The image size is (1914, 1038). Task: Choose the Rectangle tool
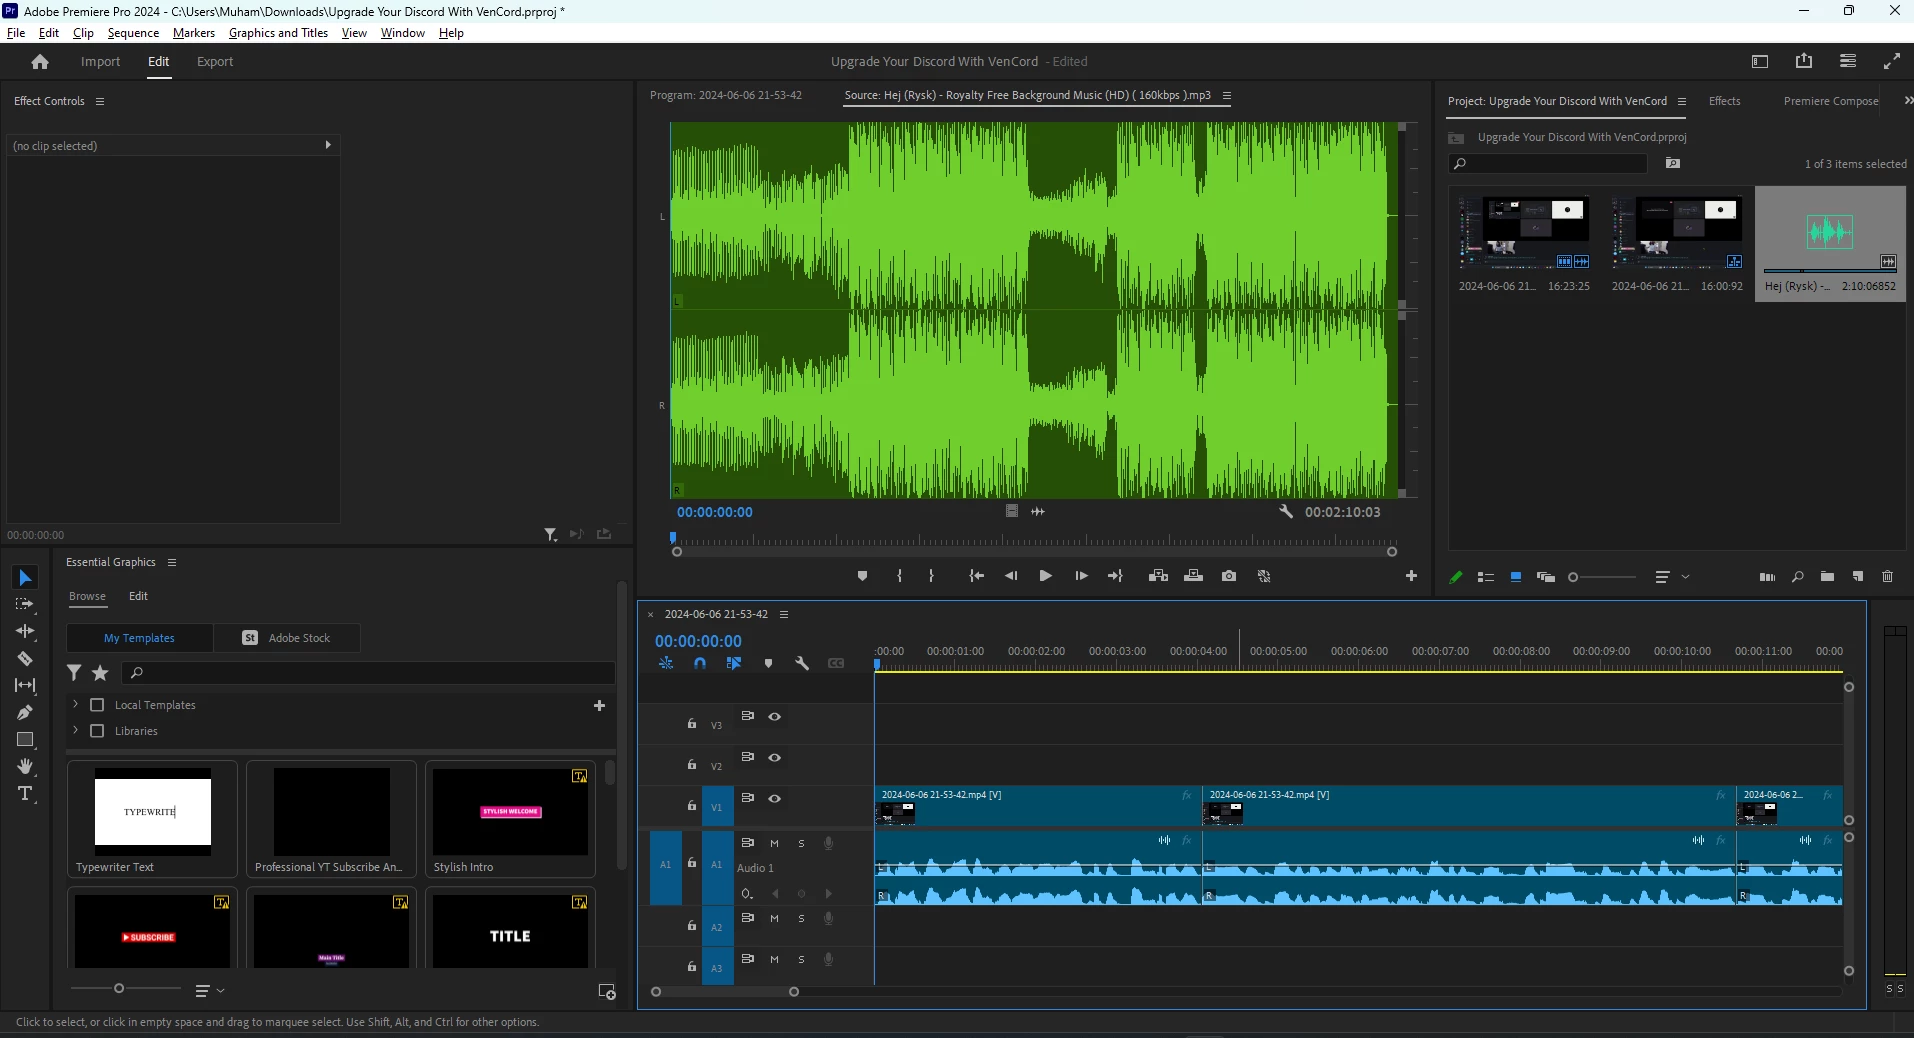(25, 740)
